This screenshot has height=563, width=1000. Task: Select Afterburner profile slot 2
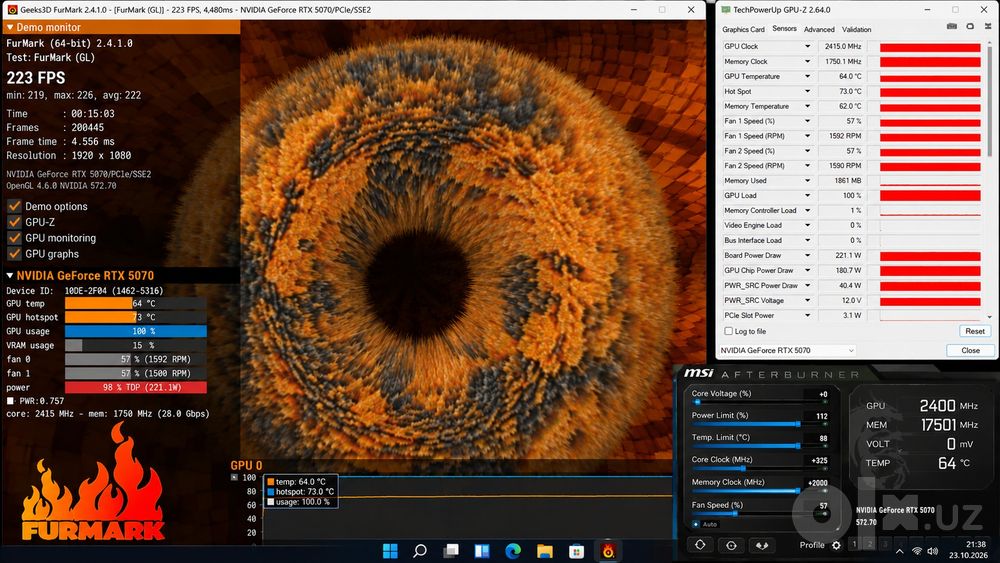tap(869, 545)
